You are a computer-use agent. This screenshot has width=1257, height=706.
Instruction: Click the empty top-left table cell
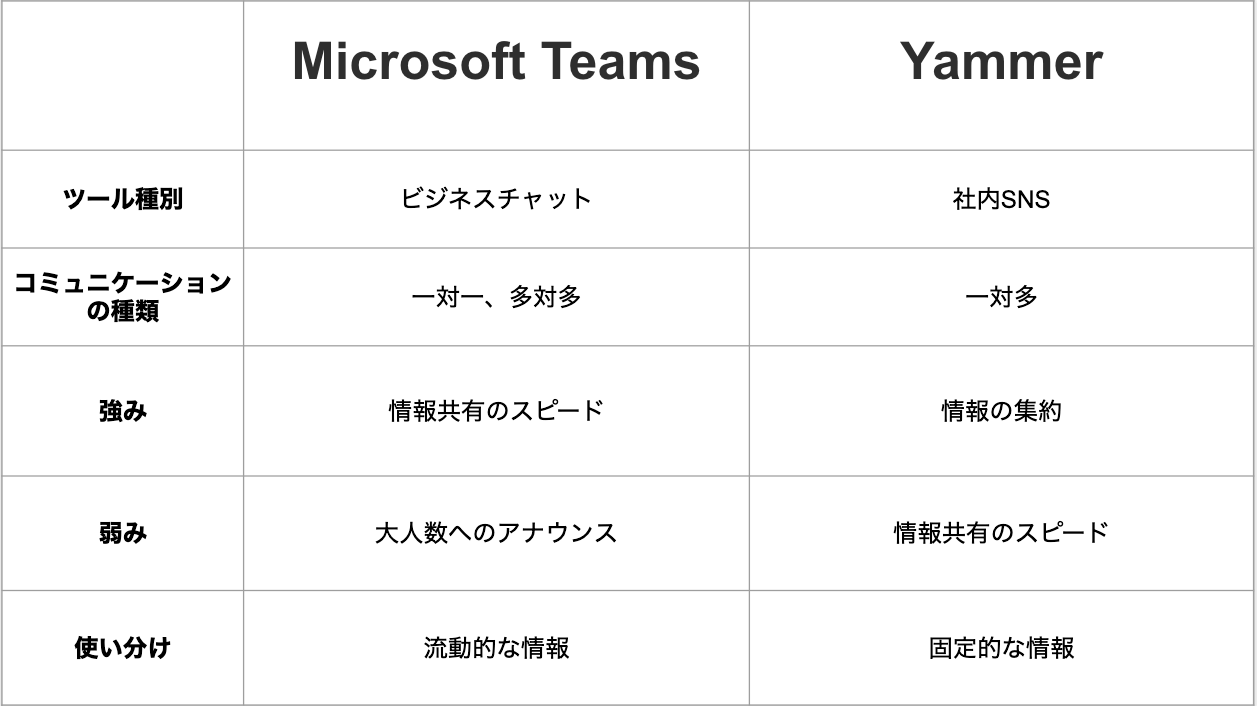[x=122, y=76]
